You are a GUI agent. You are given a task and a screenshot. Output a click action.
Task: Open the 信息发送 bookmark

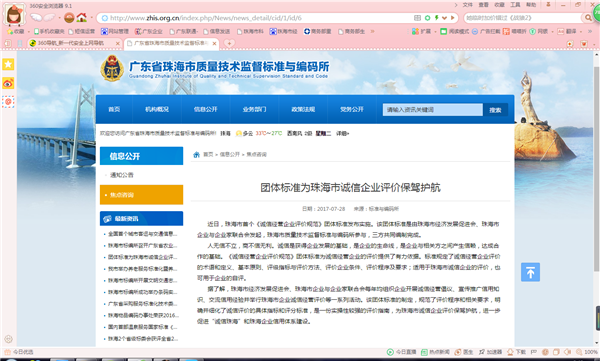(217, 31)
